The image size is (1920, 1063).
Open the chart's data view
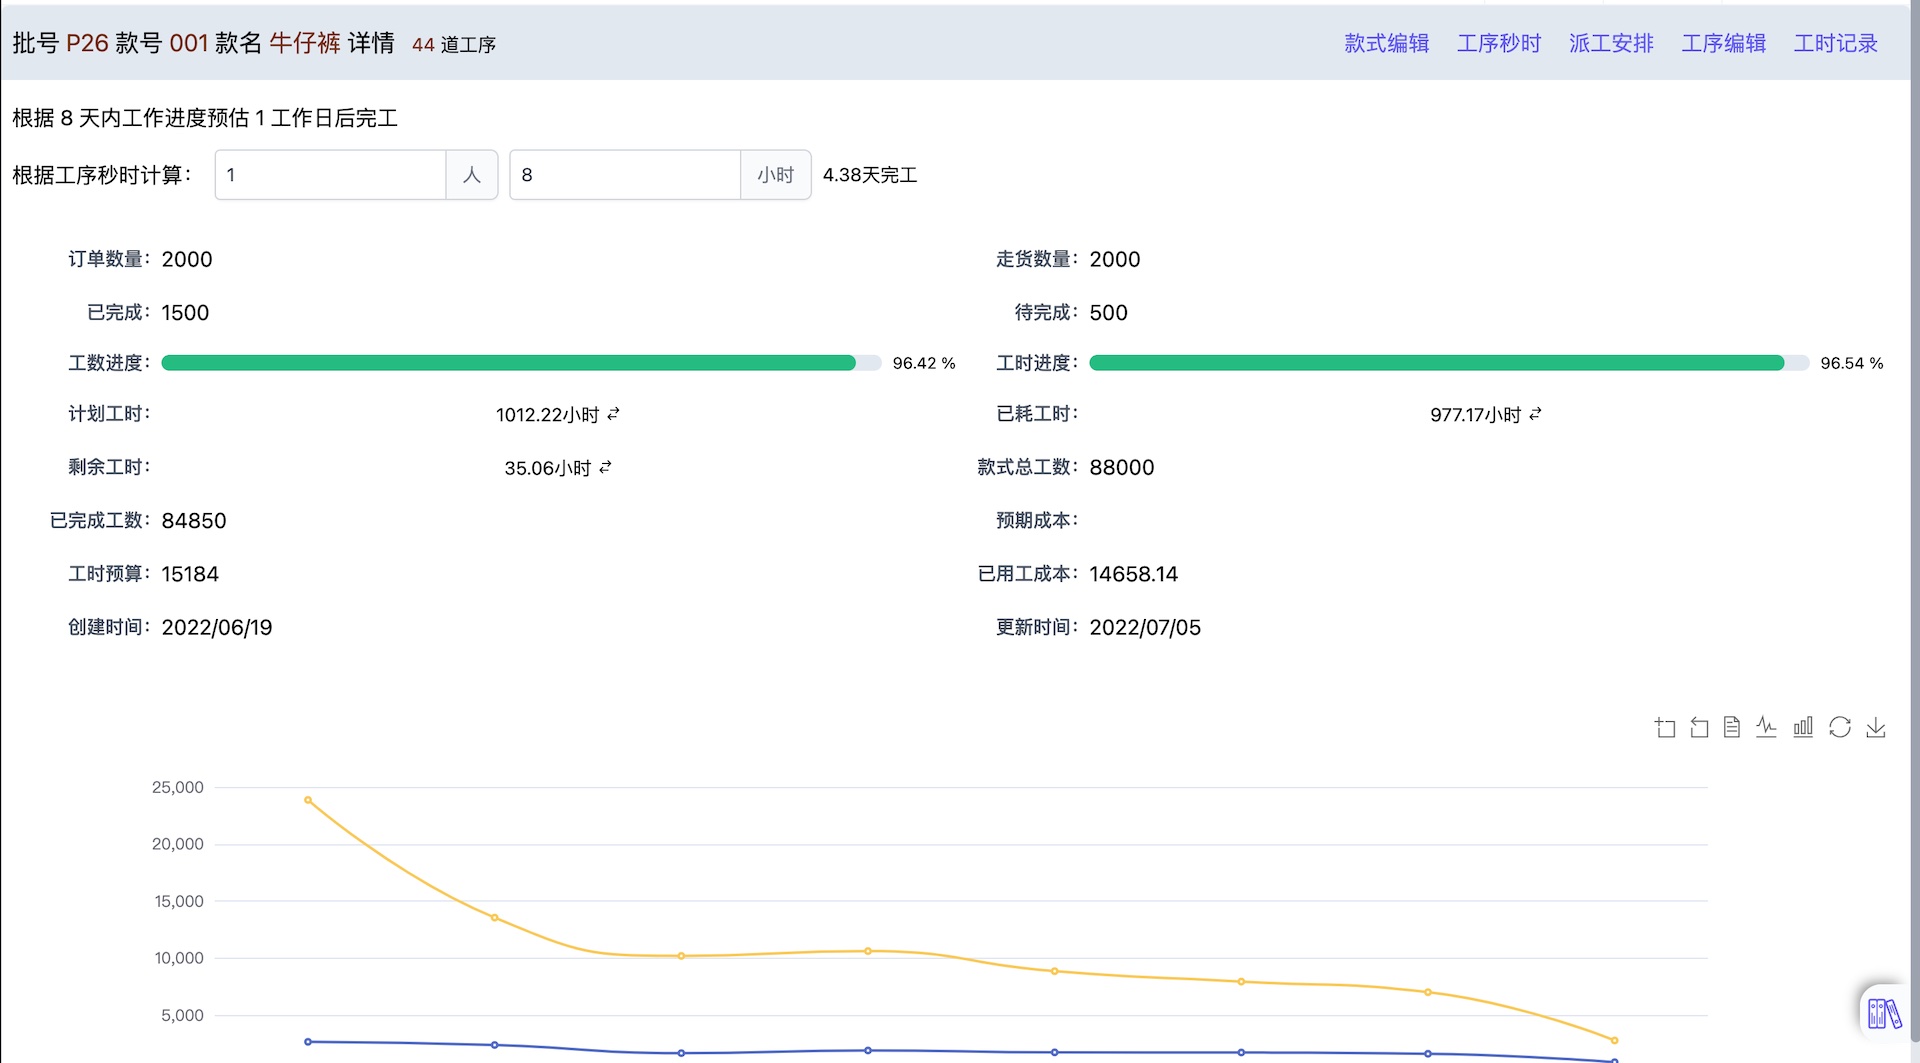pyautogui.click(x=1731, y=727)
